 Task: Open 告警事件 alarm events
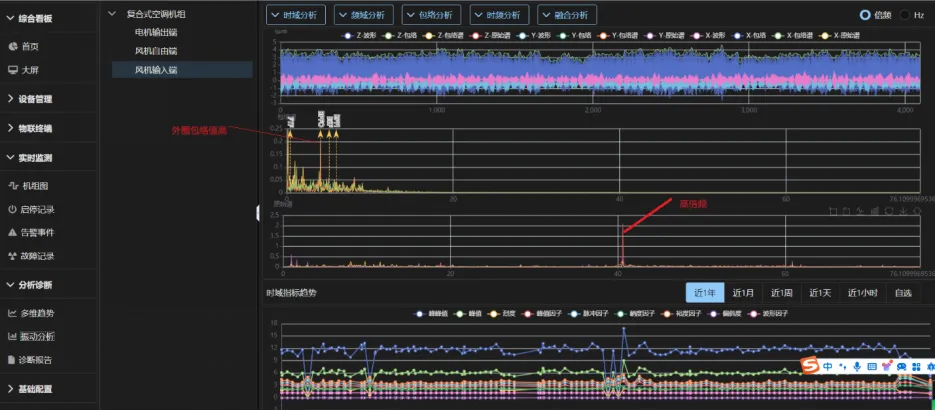pyautogui.click(x=37, y=233)
